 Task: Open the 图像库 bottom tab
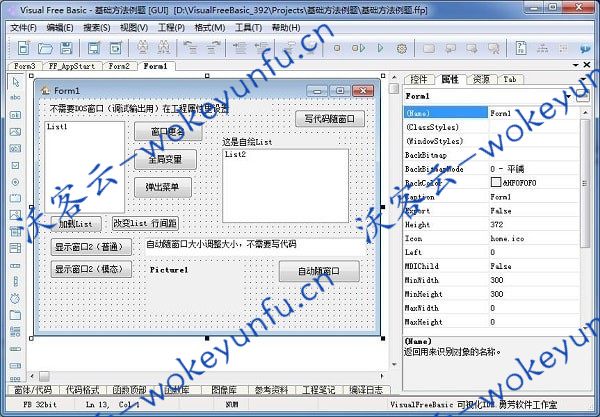click(x=224, y=390)
